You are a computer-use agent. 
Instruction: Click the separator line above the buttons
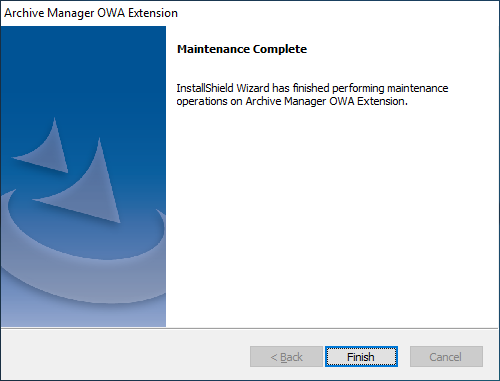click(x=250, y=328)
